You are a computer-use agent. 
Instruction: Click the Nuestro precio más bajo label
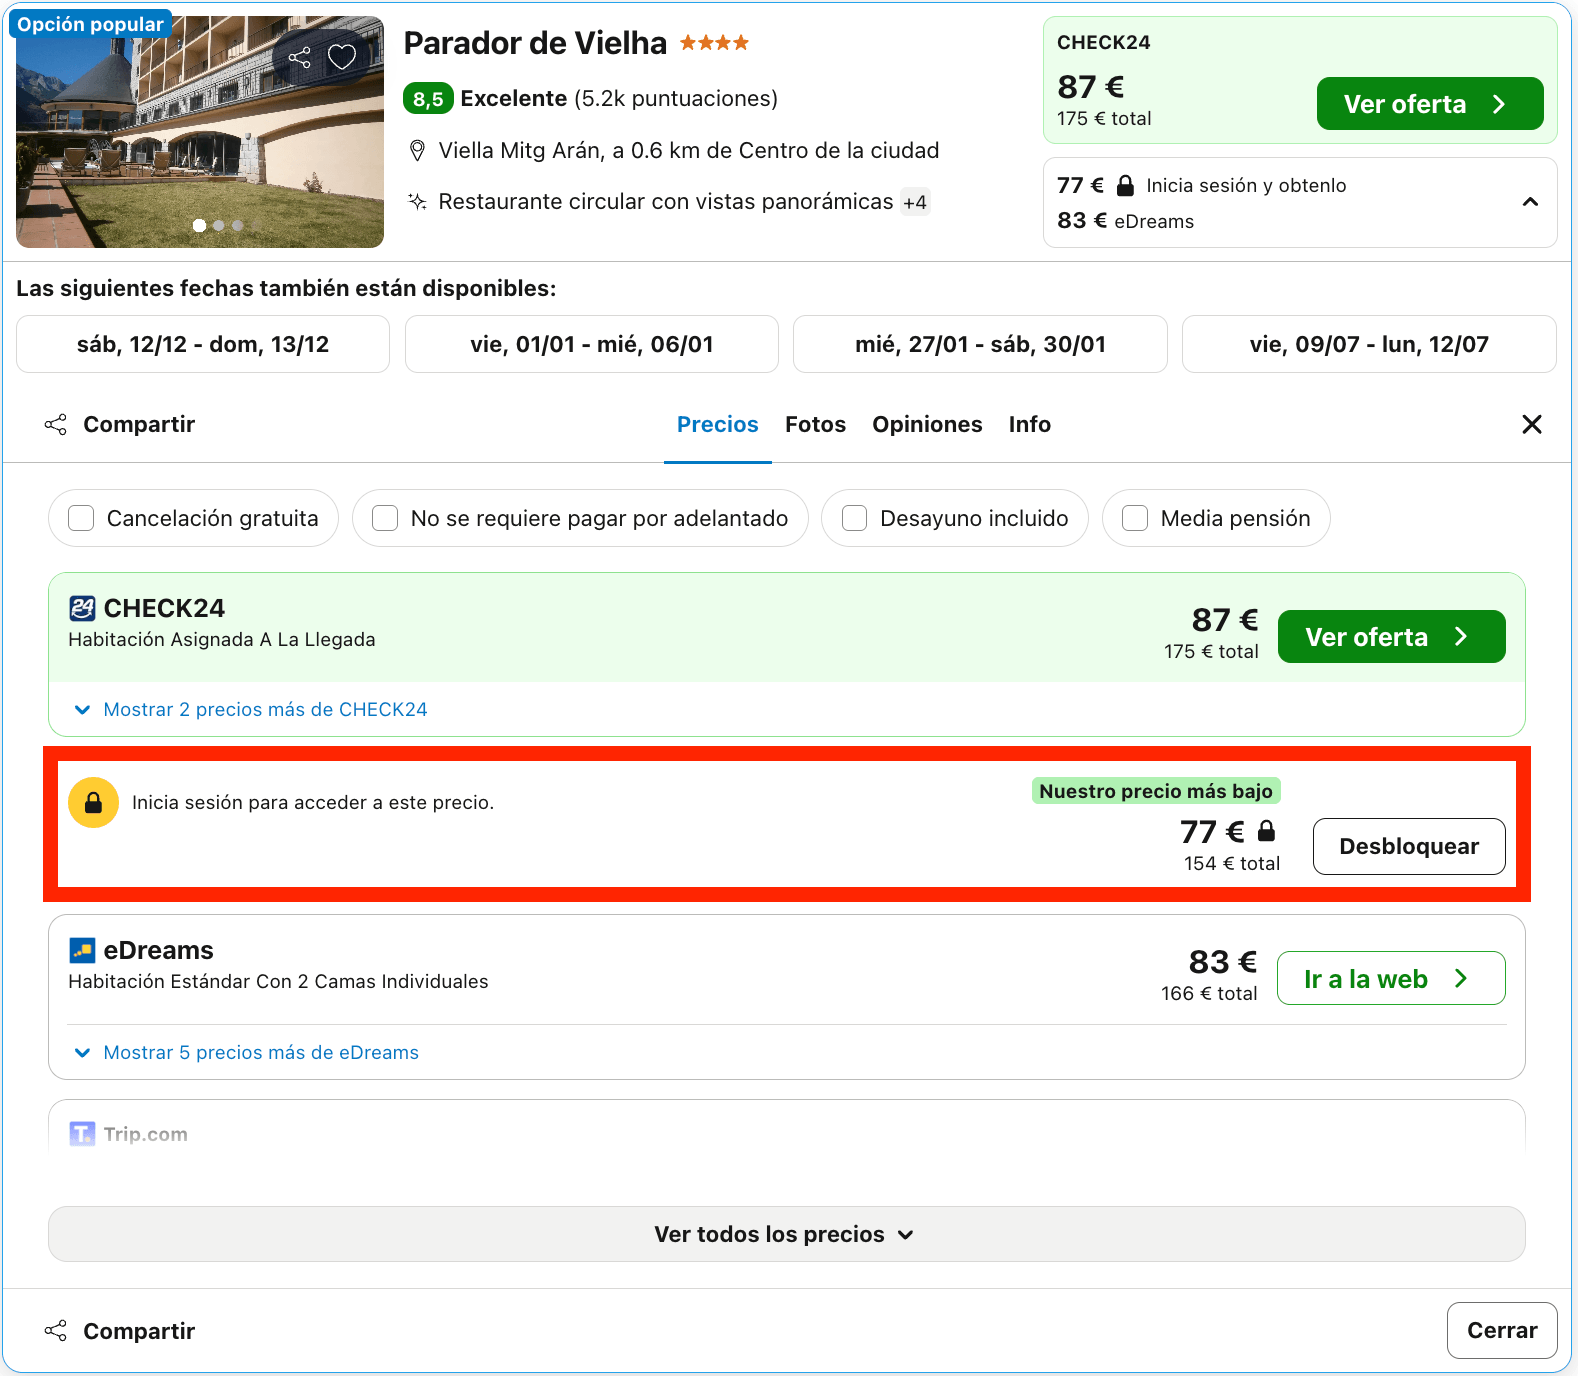1156,791
